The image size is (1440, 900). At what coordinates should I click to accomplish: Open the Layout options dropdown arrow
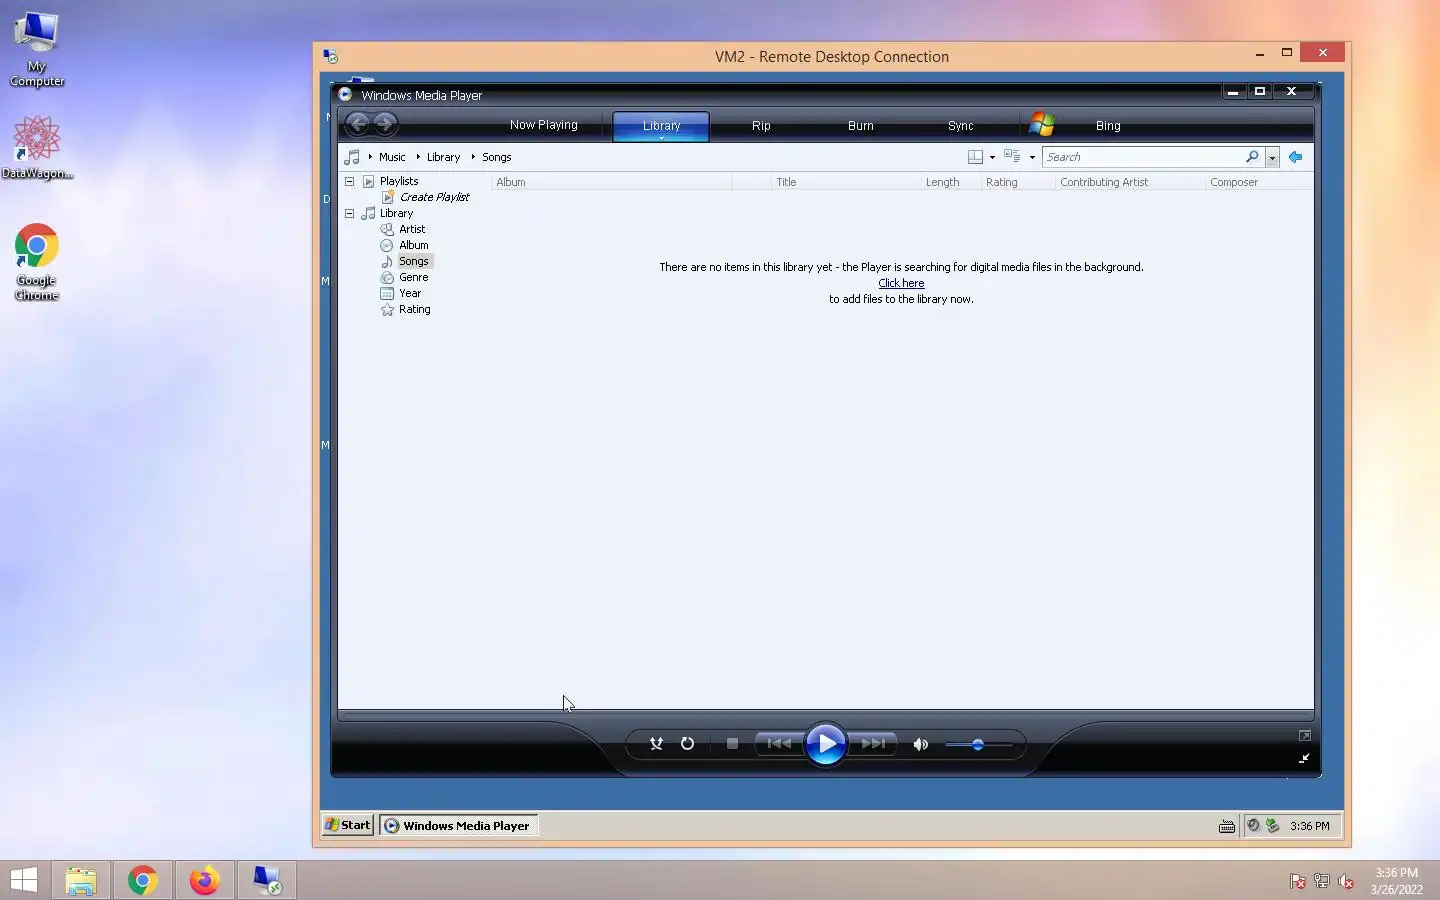tap(992, 157)
